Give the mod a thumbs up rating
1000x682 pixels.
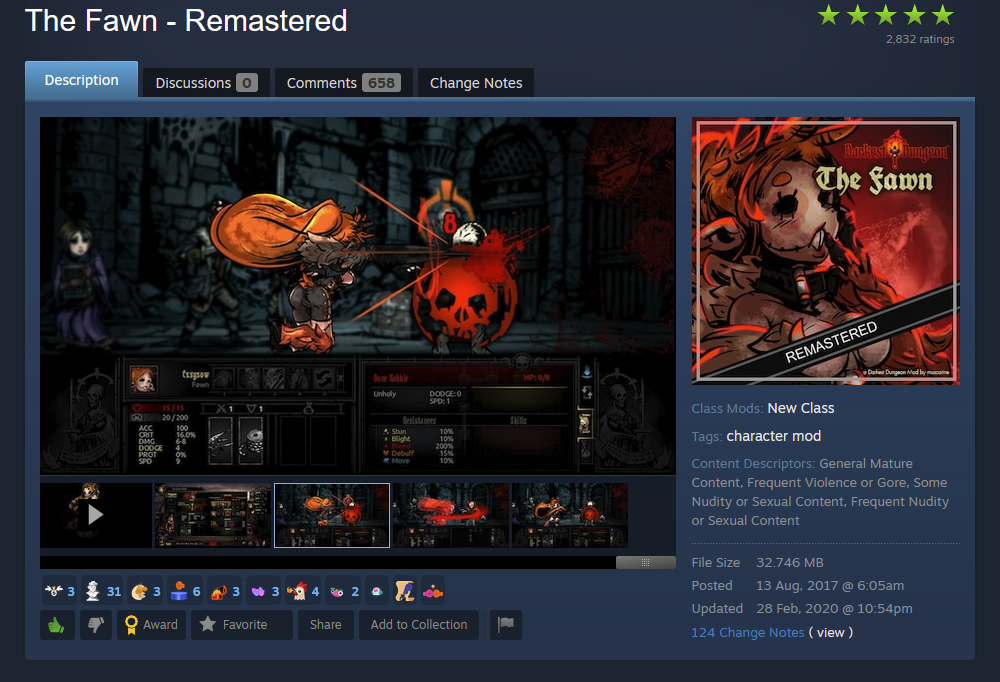pyautogui.click(x=57, y=625)
